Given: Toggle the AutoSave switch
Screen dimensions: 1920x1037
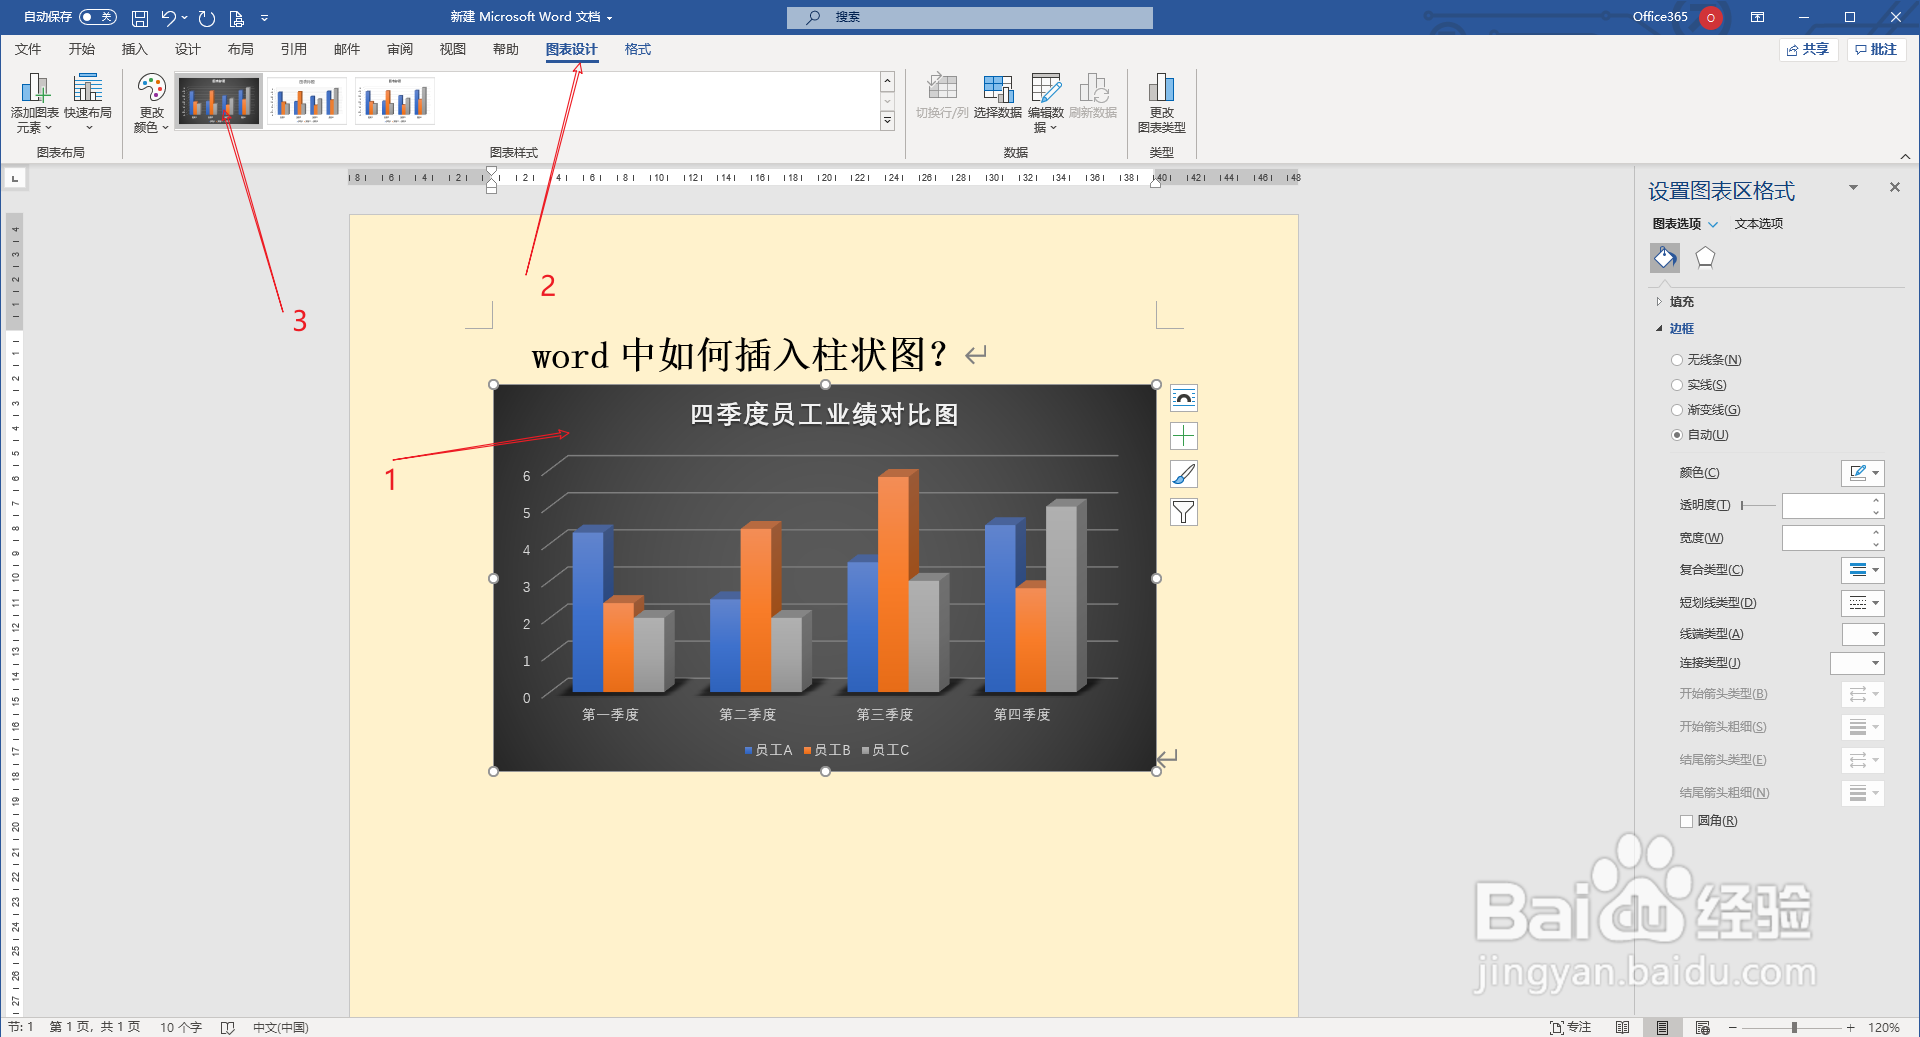Looking at the screenshot, I should (x=97, y=17).
